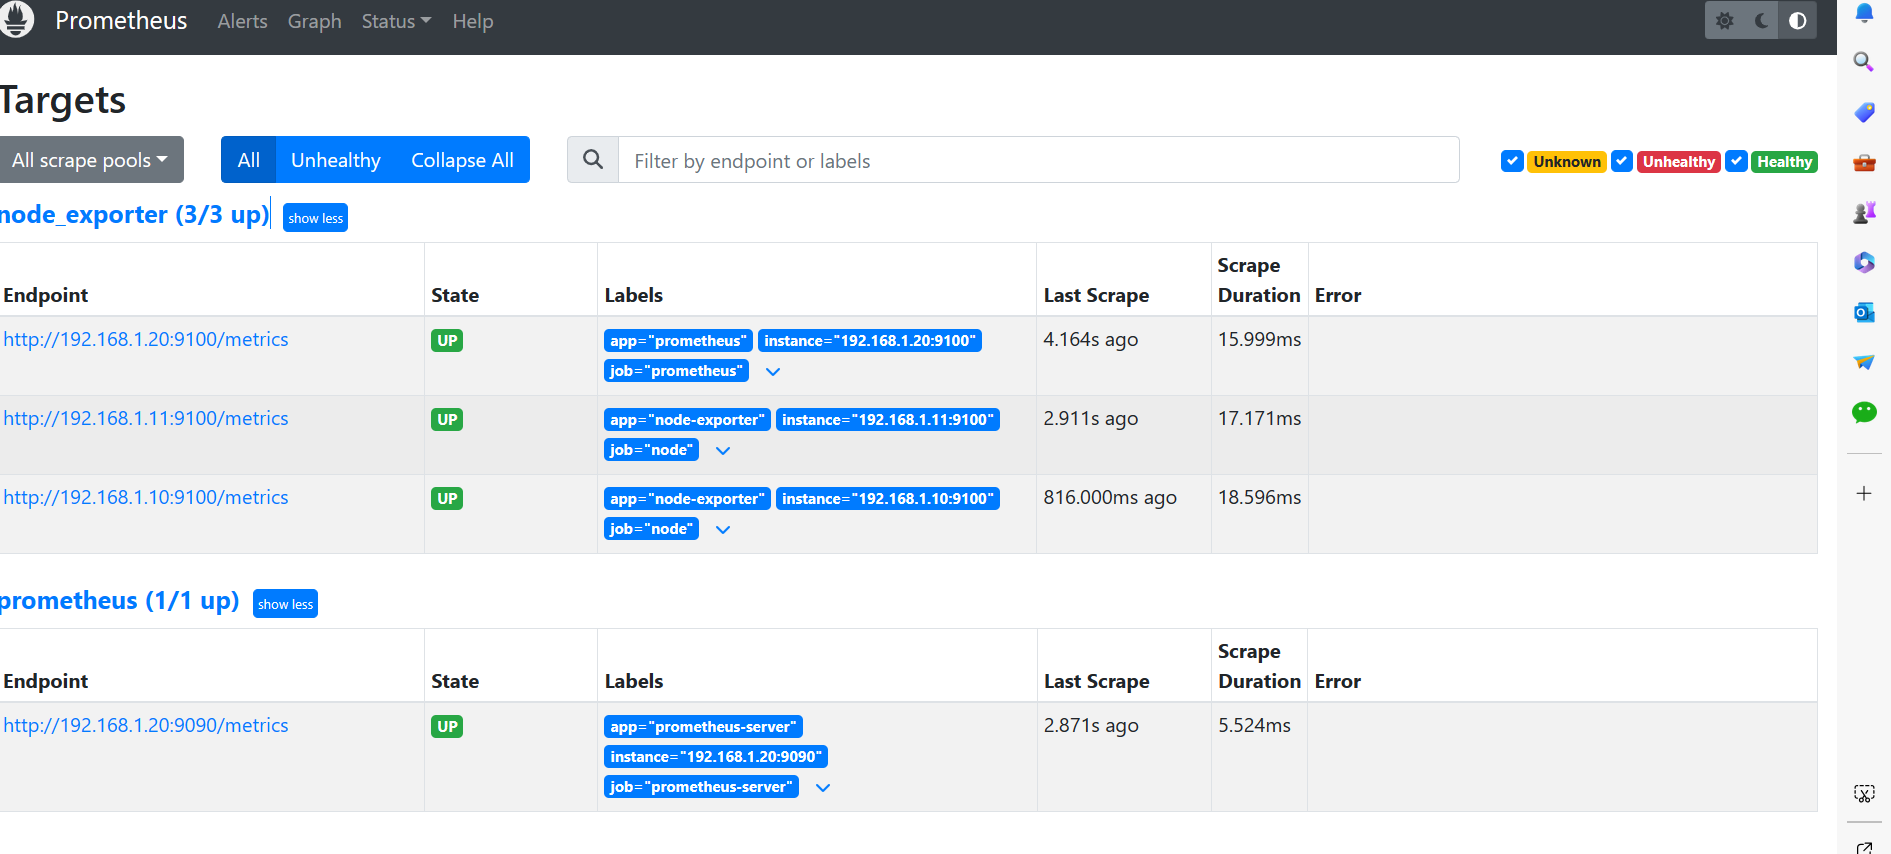Click the green Healthy badge
Image resolution: width=1891 pixels, height=854 pixels.
pos(1784,162)
